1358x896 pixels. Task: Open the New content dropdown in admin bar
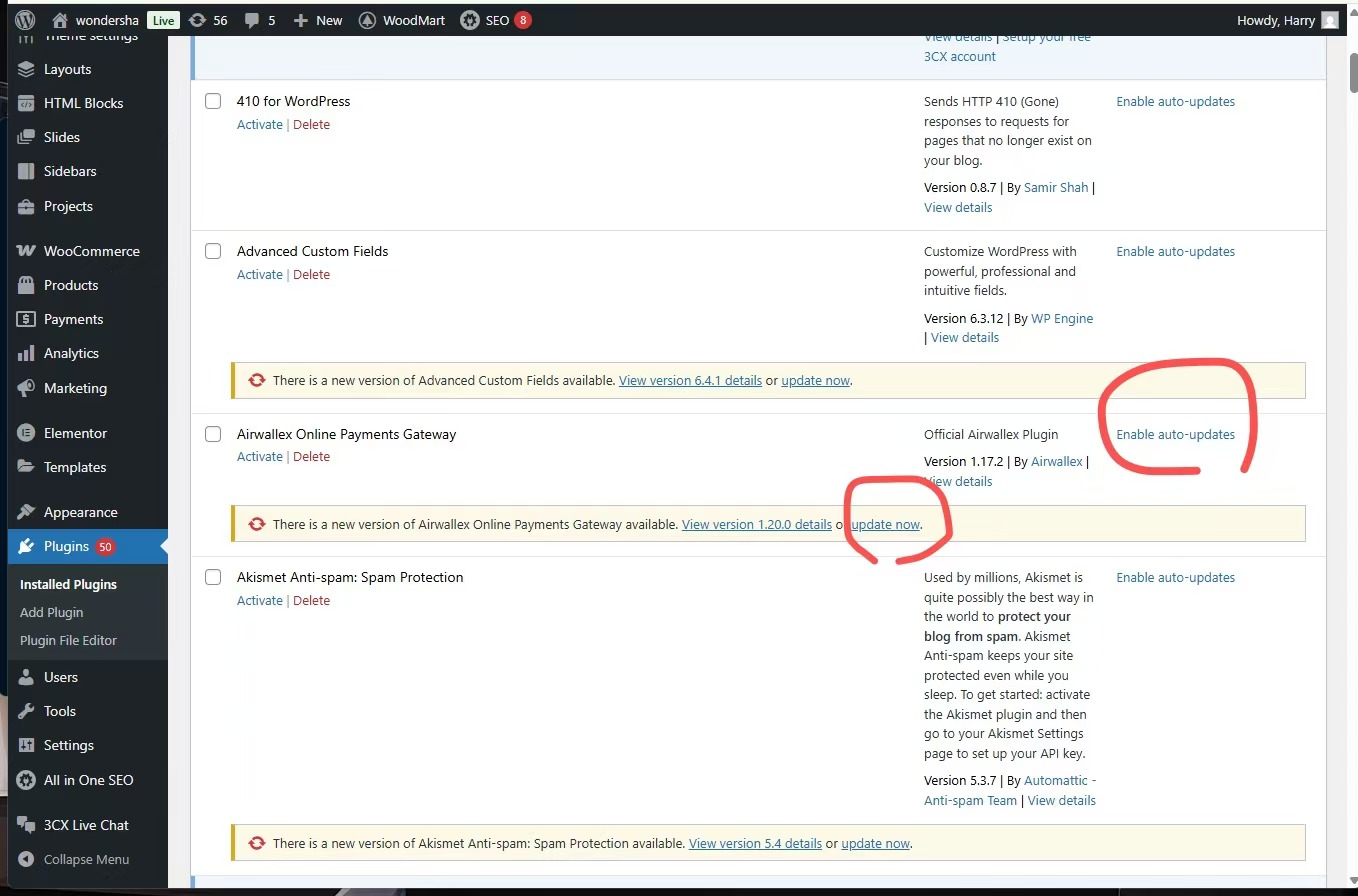pos(318,20)
